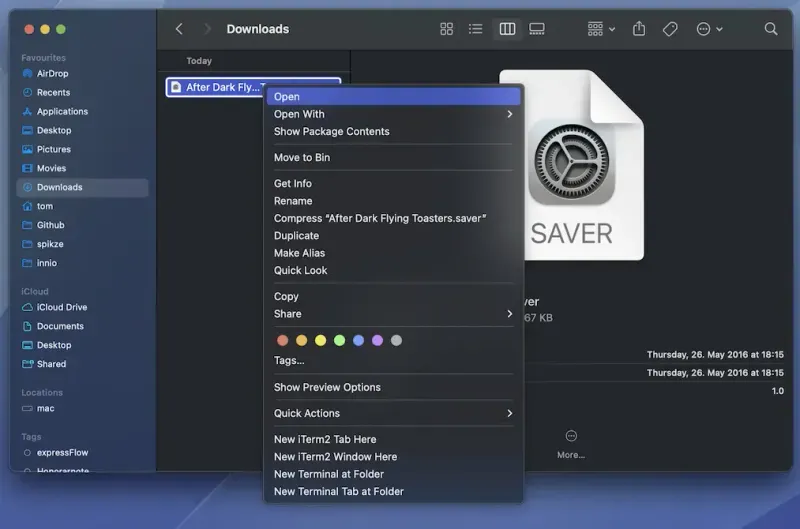Open the innio folder in sidebar
The image size is (800, 529).
pos(83,263)
